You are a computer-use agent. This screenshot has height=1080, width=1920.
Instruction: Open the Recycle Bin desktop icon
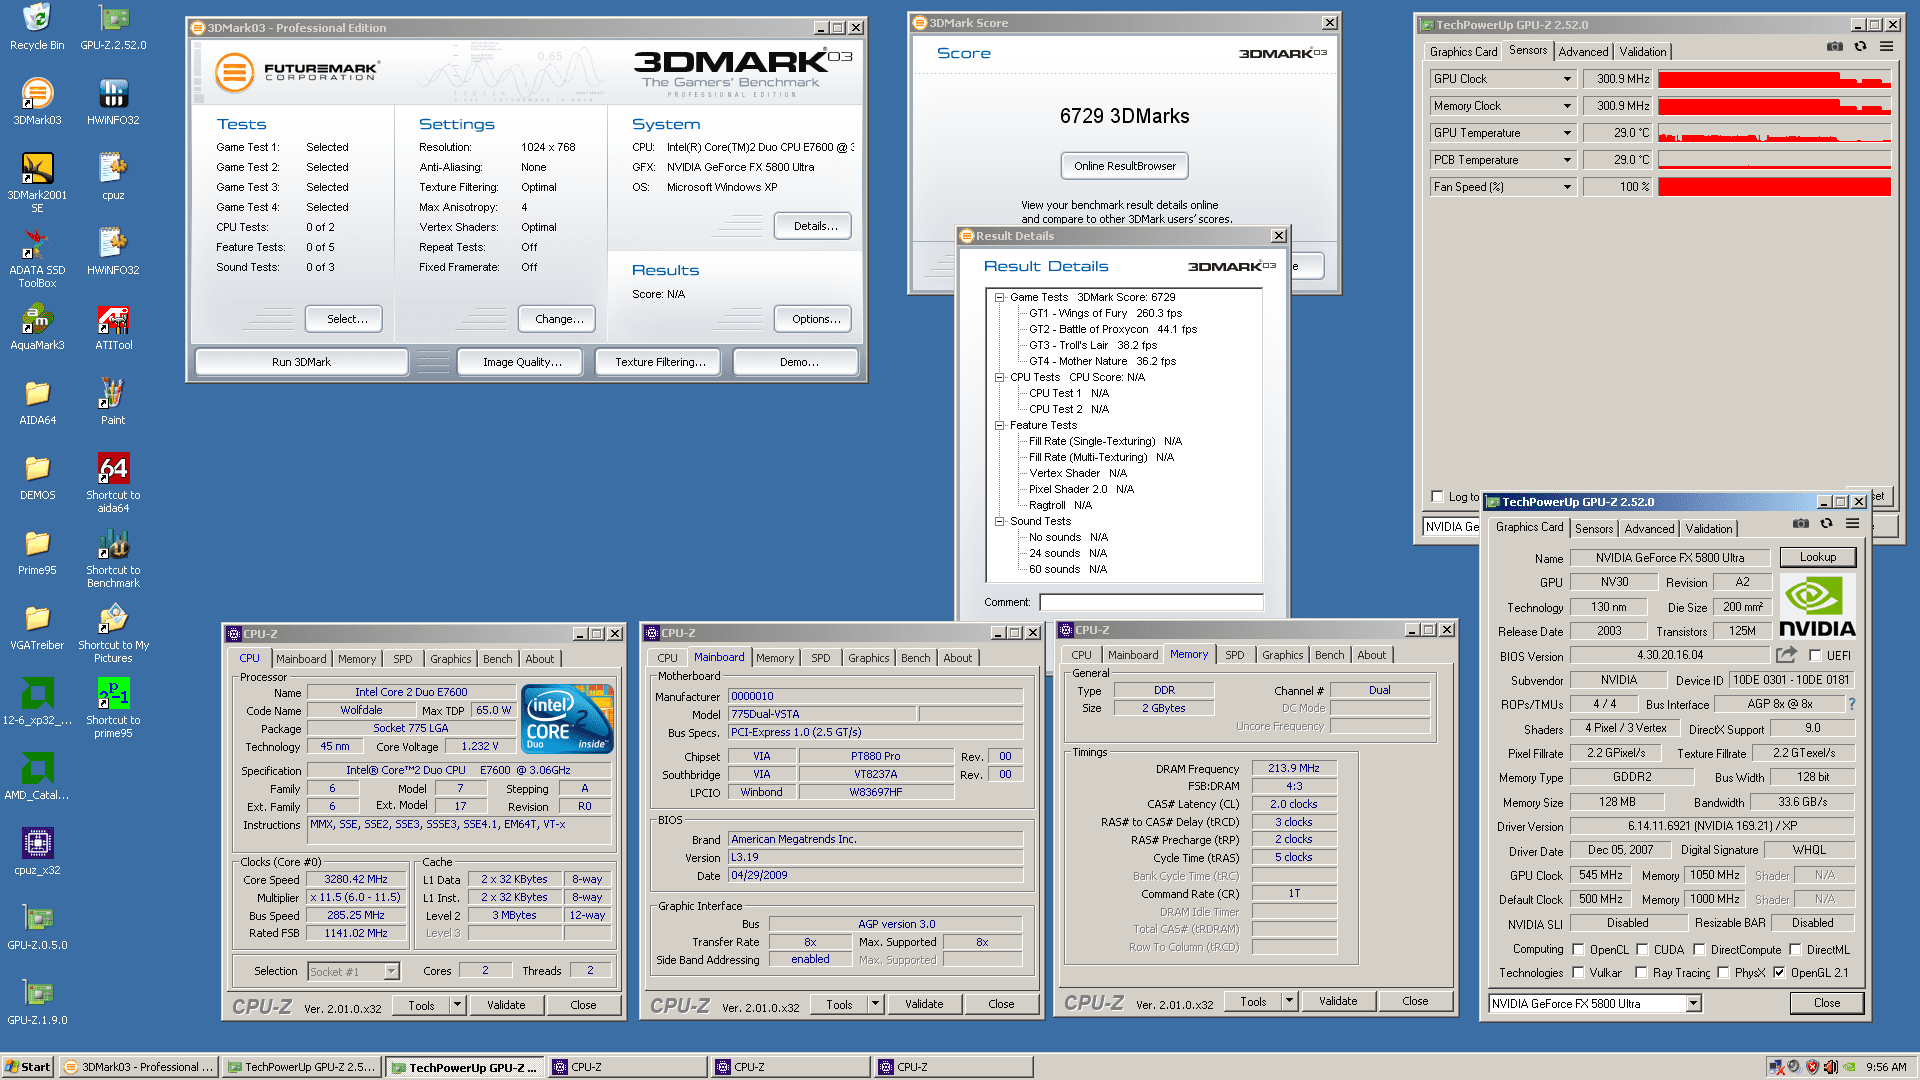(x=37, y=26)
